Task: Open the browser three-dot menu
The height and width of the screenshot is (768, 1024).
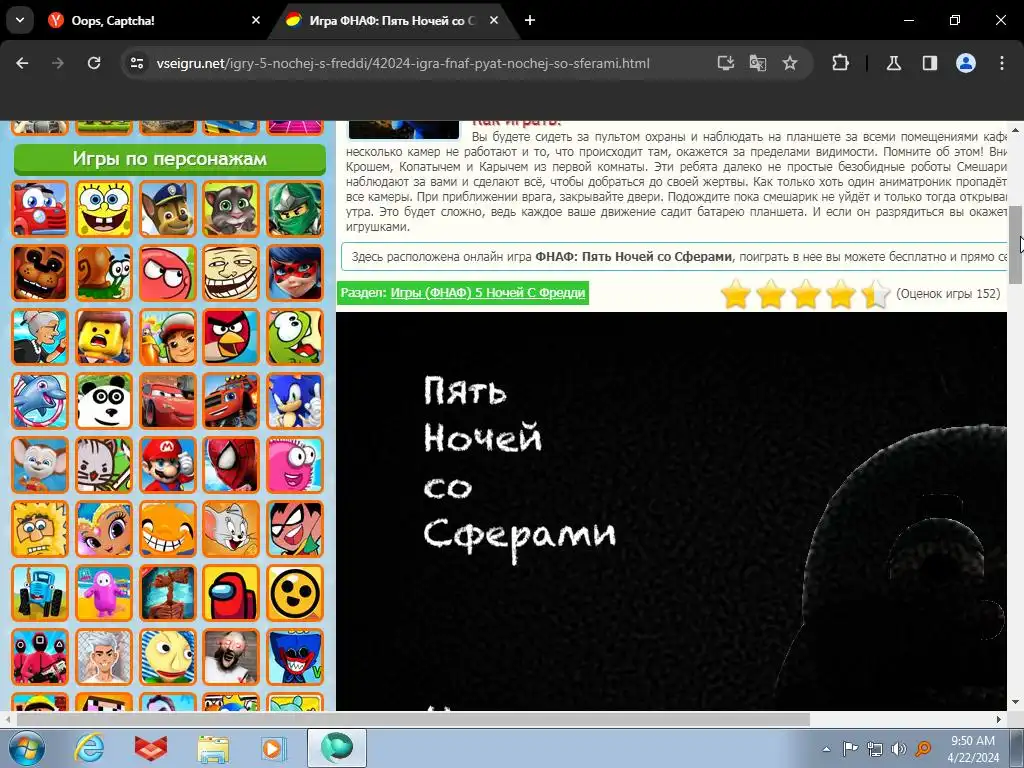Action: click(x=1002, y=63)
